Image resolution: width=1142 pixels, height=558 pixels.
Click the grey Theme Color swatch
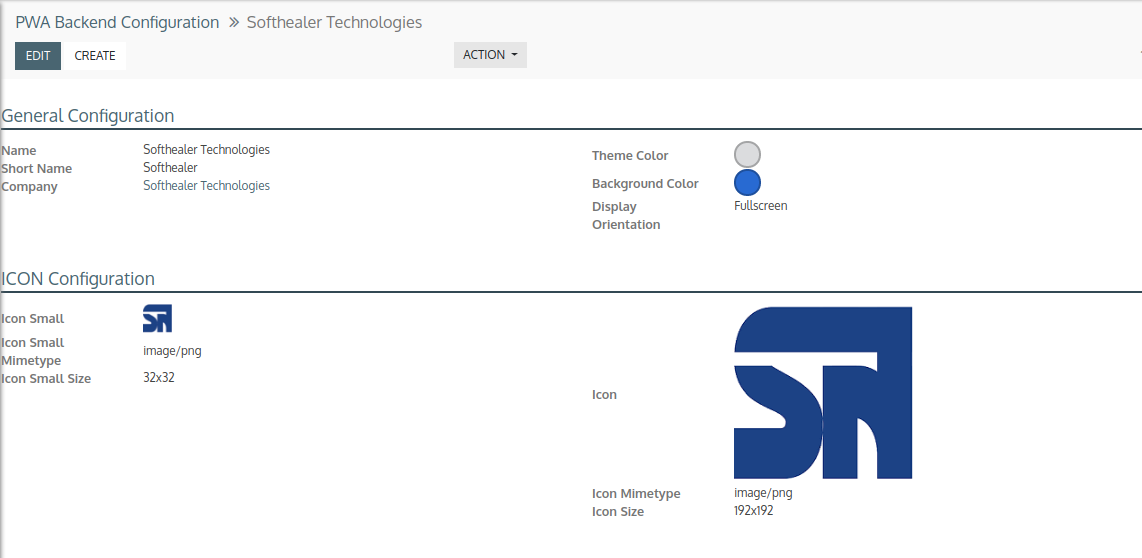747,154
